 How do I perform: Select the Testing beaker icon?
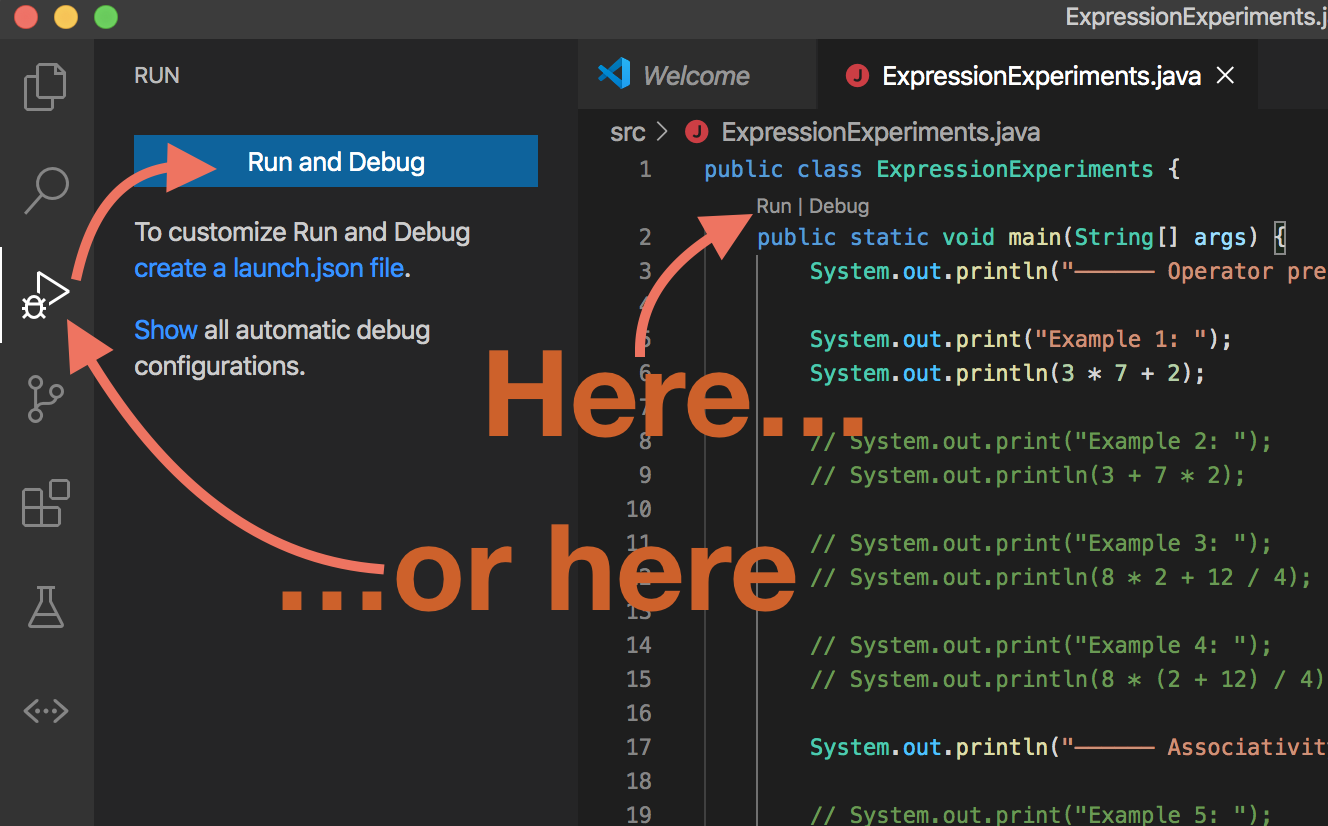[45, 607]
